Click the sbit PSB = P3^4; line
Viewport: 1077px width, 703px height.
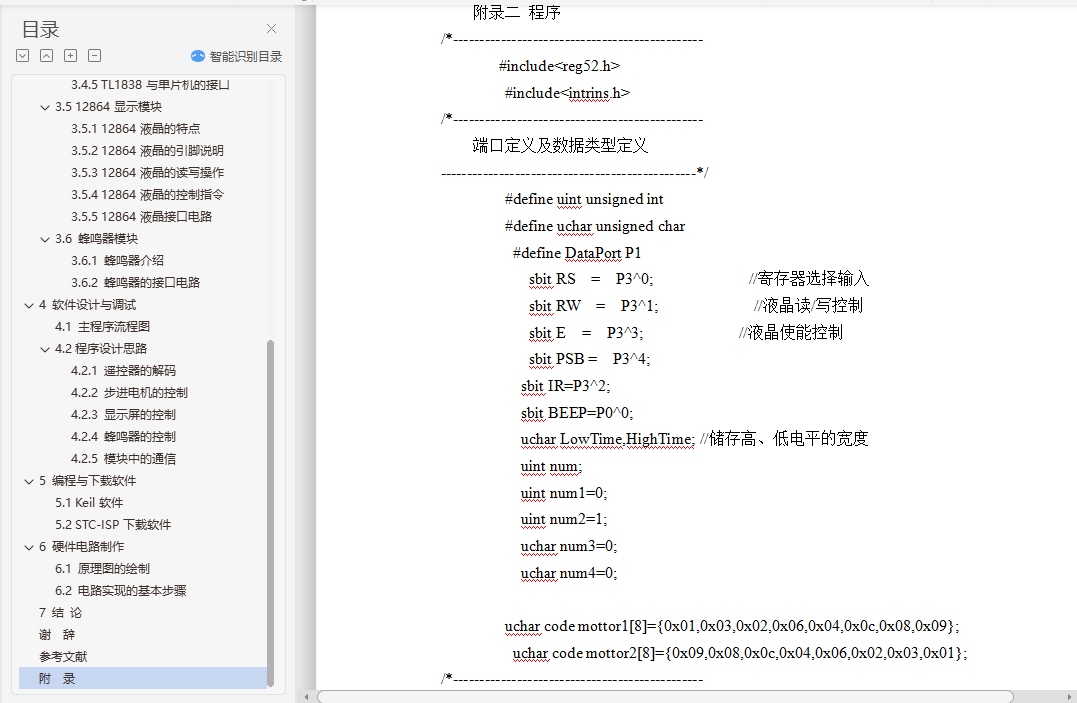pos(589,359)
